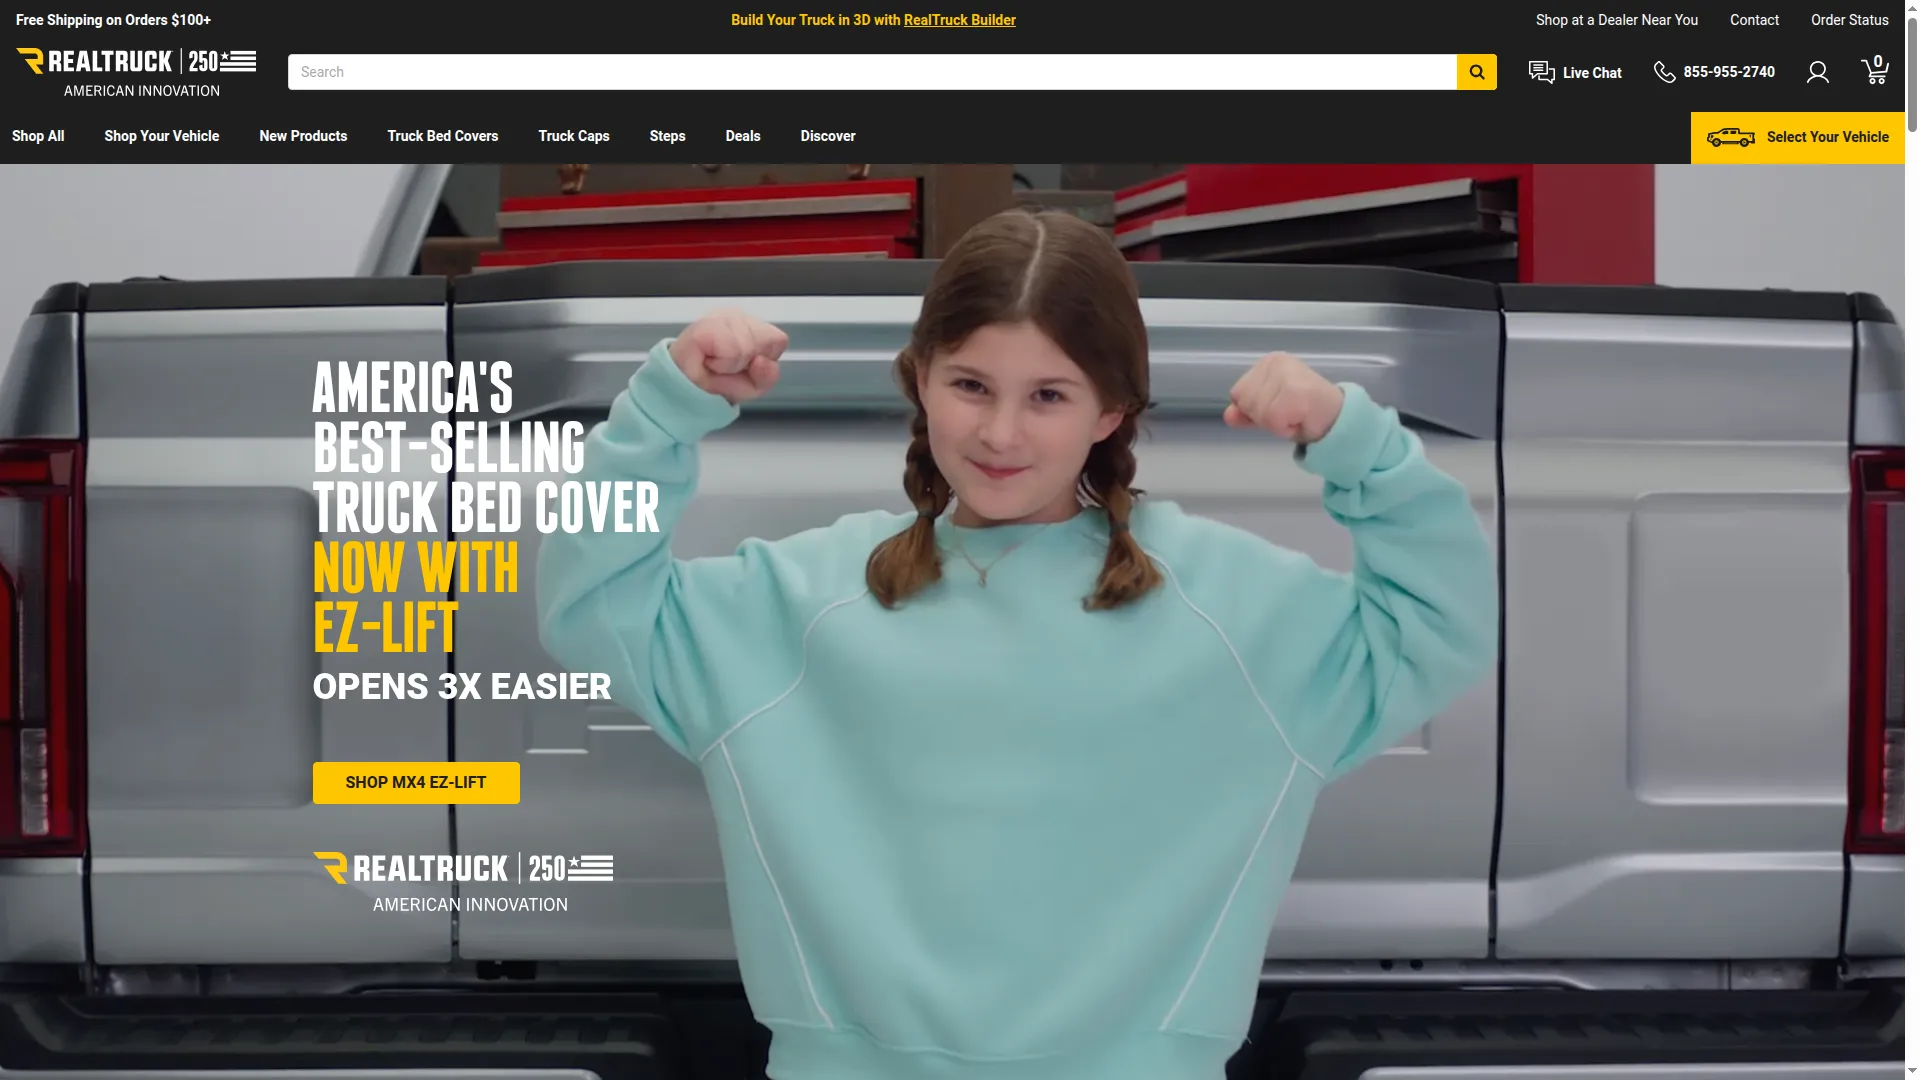Open the Shop Your Vehicle menu
The width and height of the screenshot is (1920, 1080).
click(x=162, y=136)
